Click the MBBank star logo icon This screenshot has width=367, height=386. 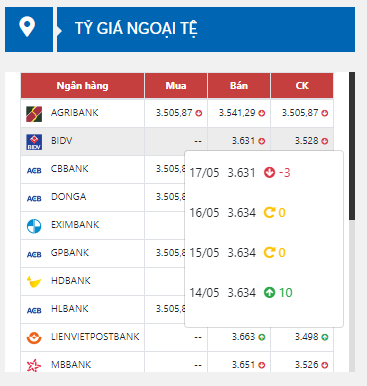click(x=34, y=365)
